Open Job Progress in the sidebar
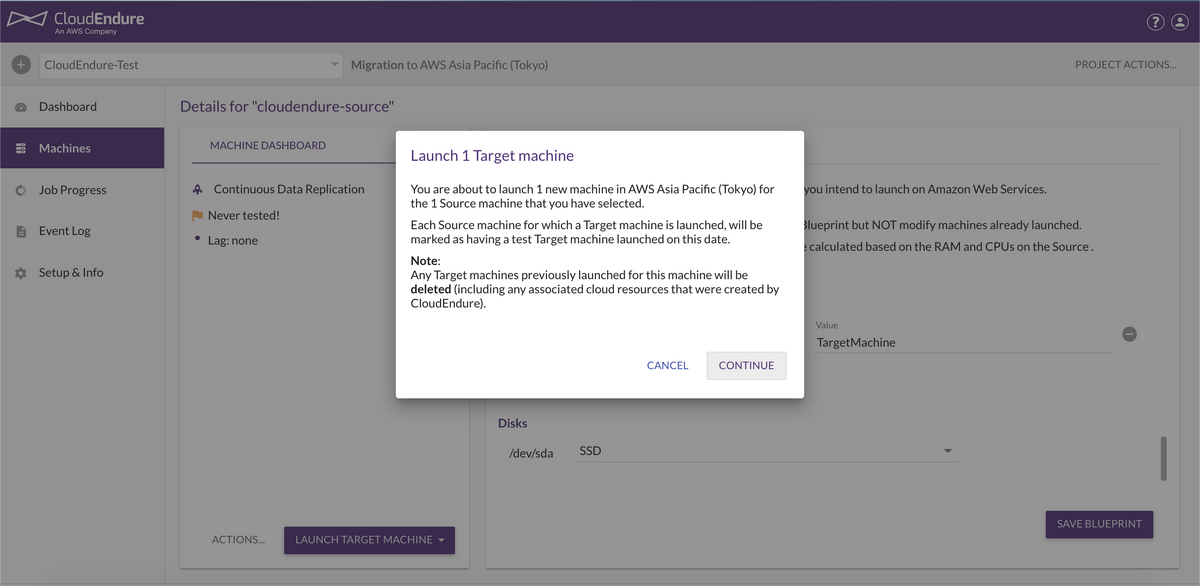The height and width of the screenshot is (586, 1200). [x=82, y=190]
